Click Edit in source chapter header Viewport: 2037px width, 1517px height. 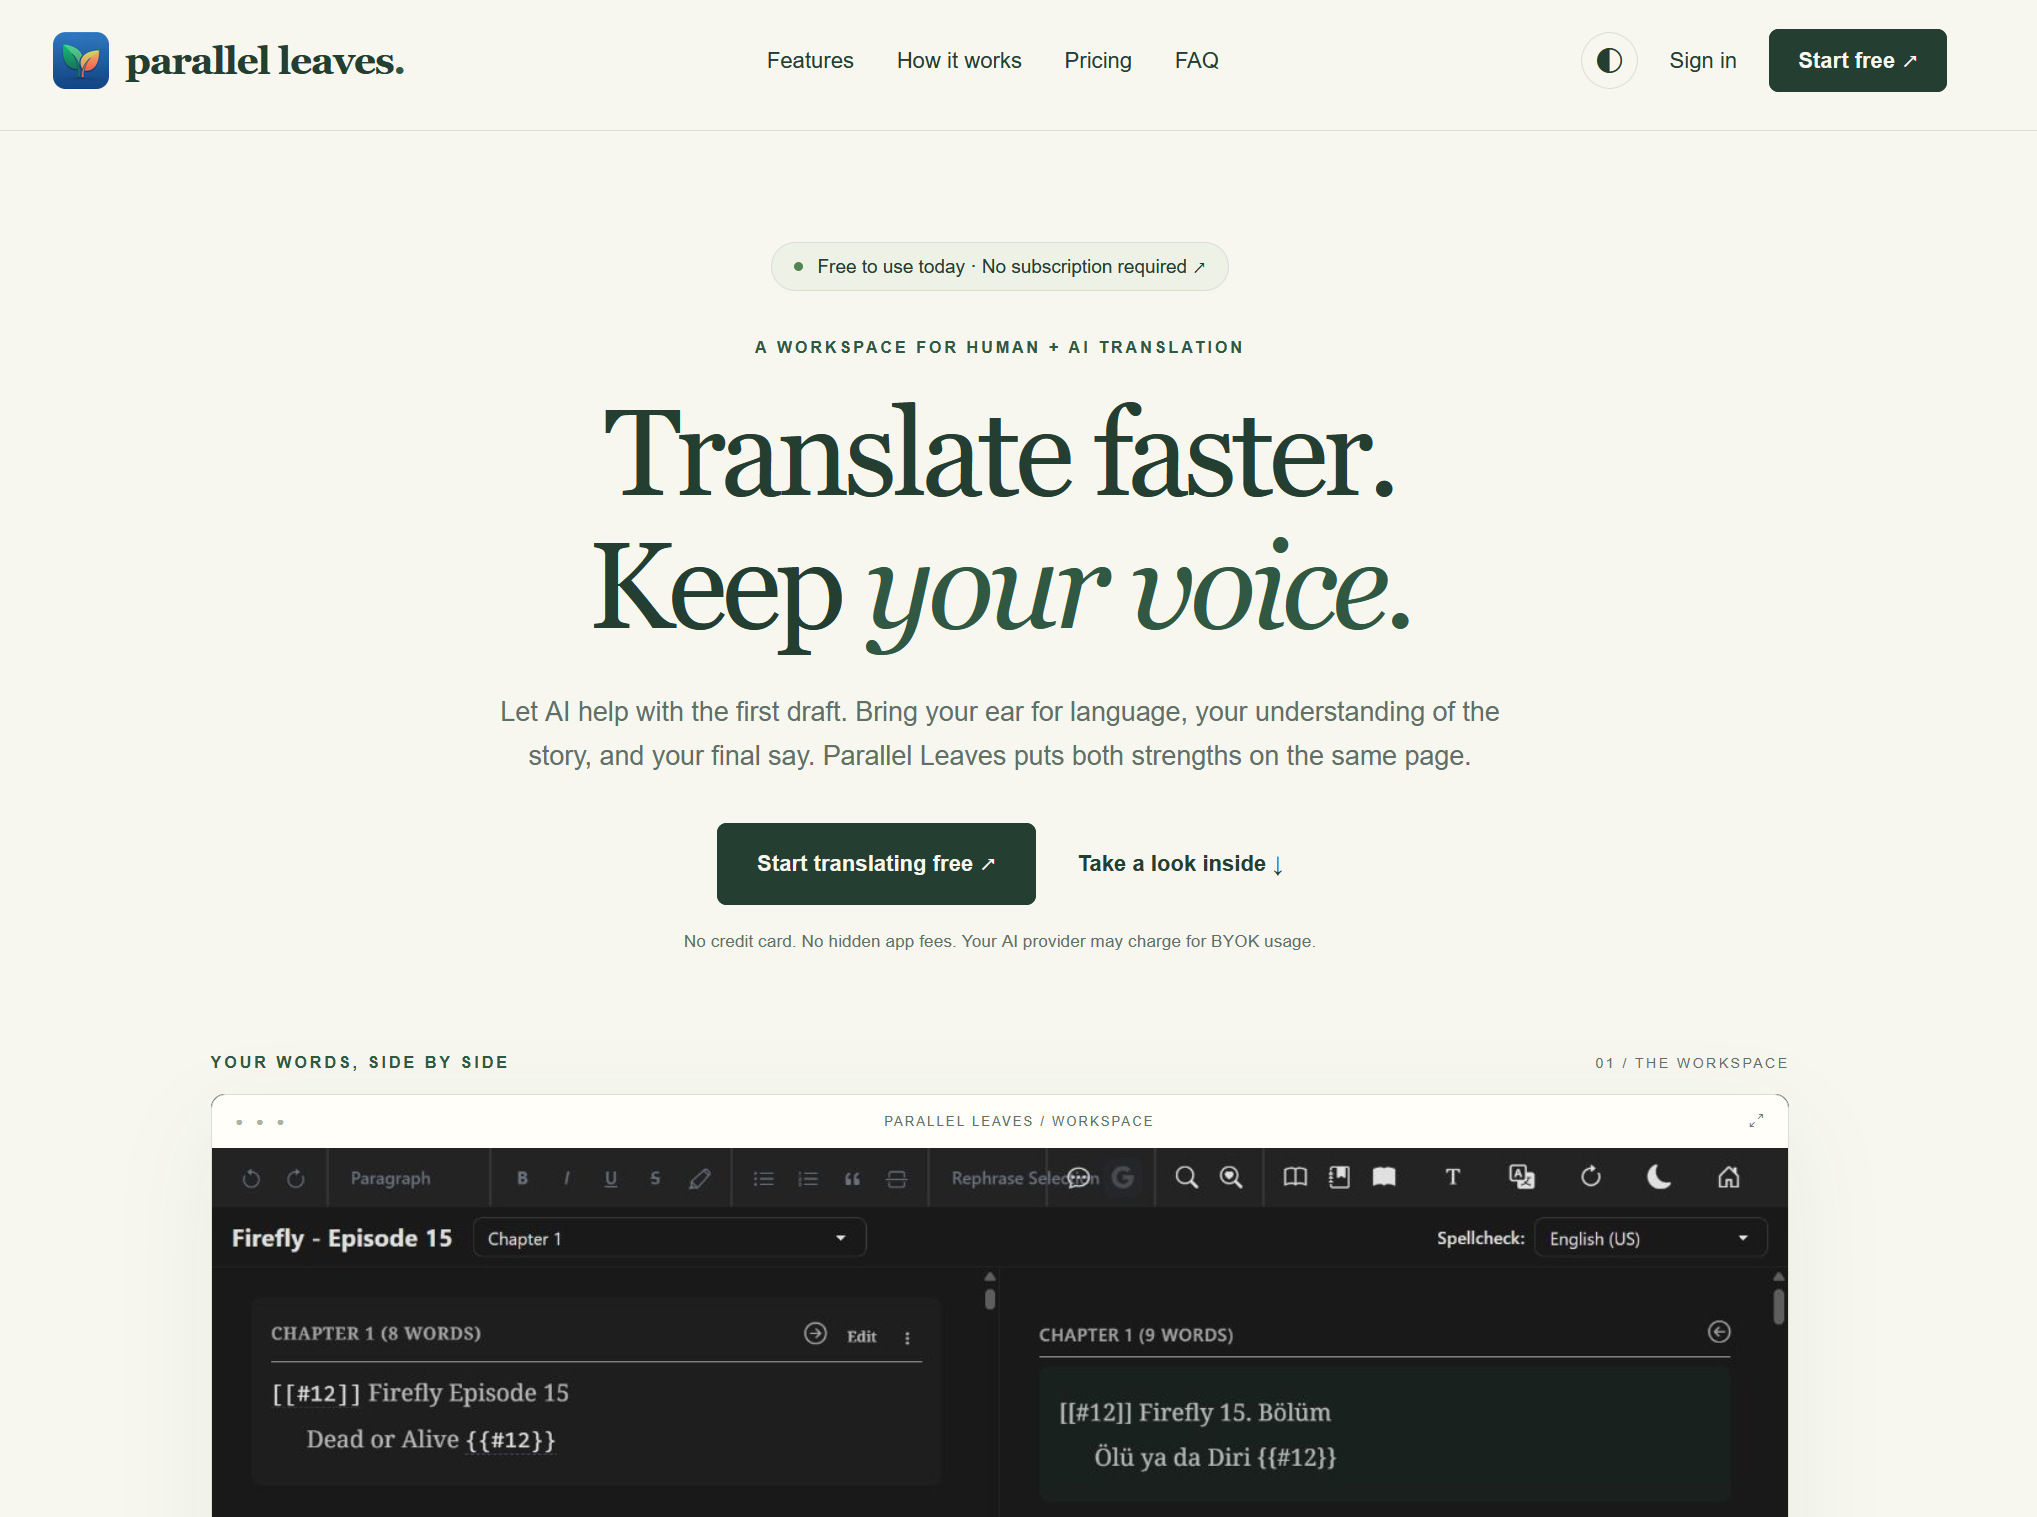pos(861,1337)
